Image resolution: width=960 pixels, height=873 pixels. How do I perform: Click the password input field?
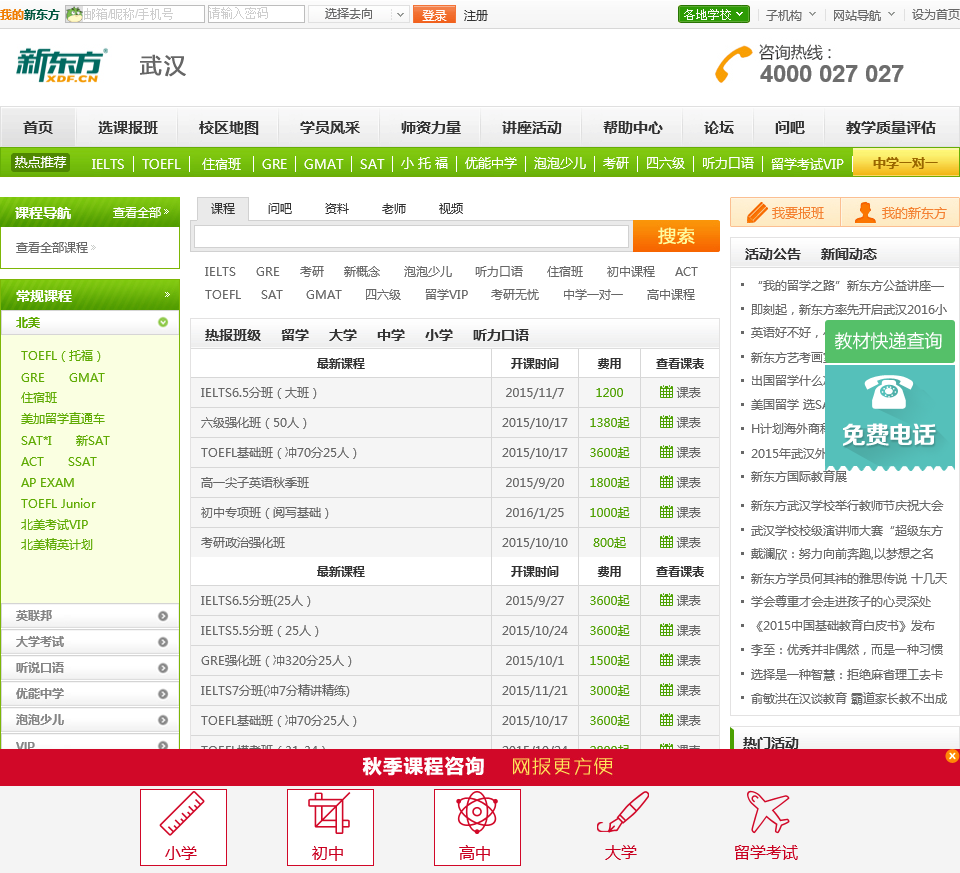[x=256, y=14]
